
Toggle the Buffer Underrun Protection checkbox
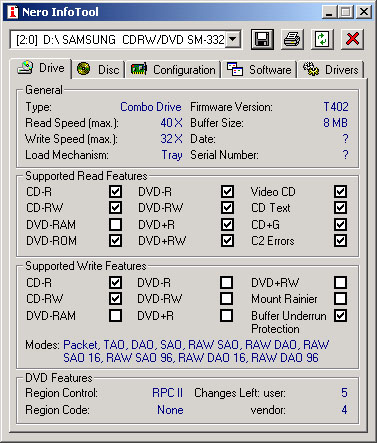point(340,315)
